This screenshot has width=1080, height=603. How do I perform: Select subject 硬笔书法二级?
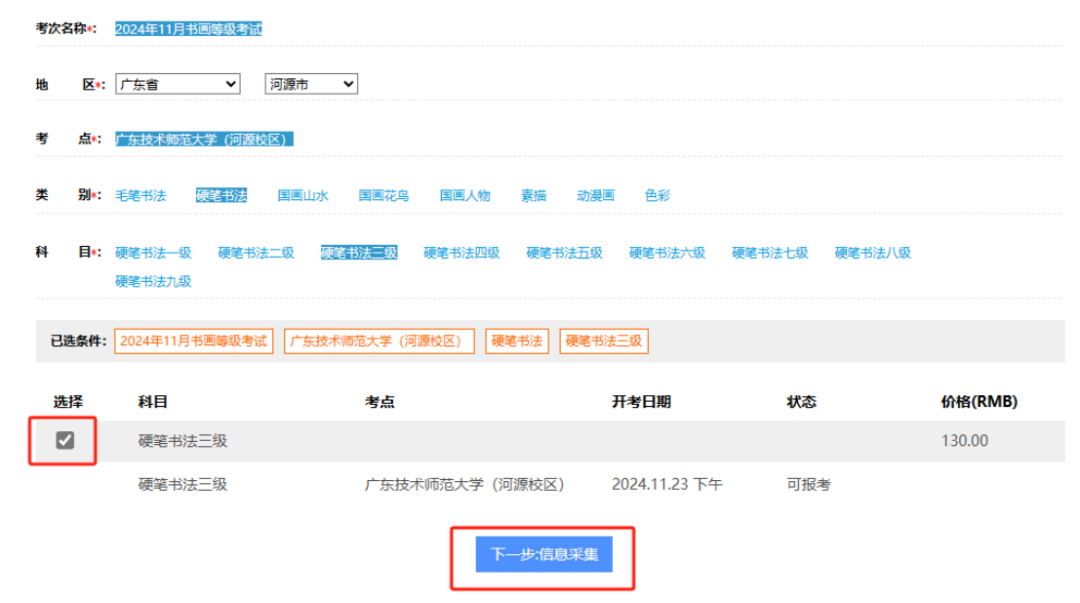coord(256,253)
